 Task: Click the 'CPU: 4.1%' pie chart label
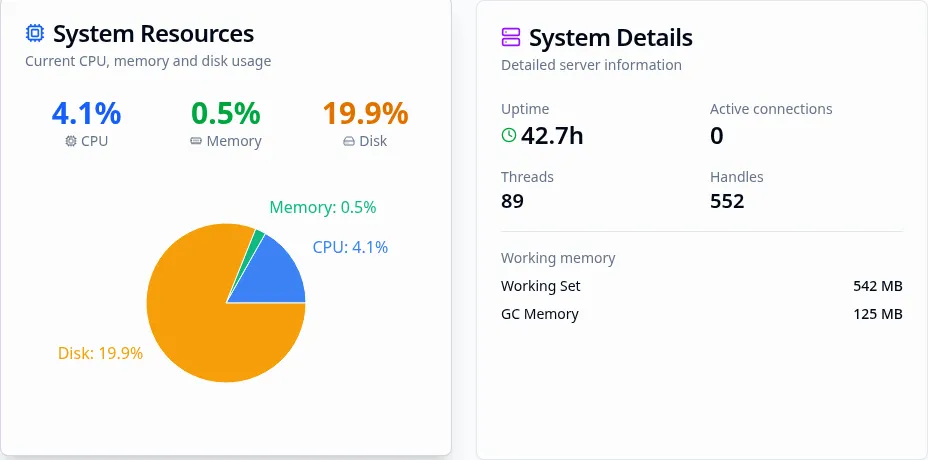pos(350,247)
